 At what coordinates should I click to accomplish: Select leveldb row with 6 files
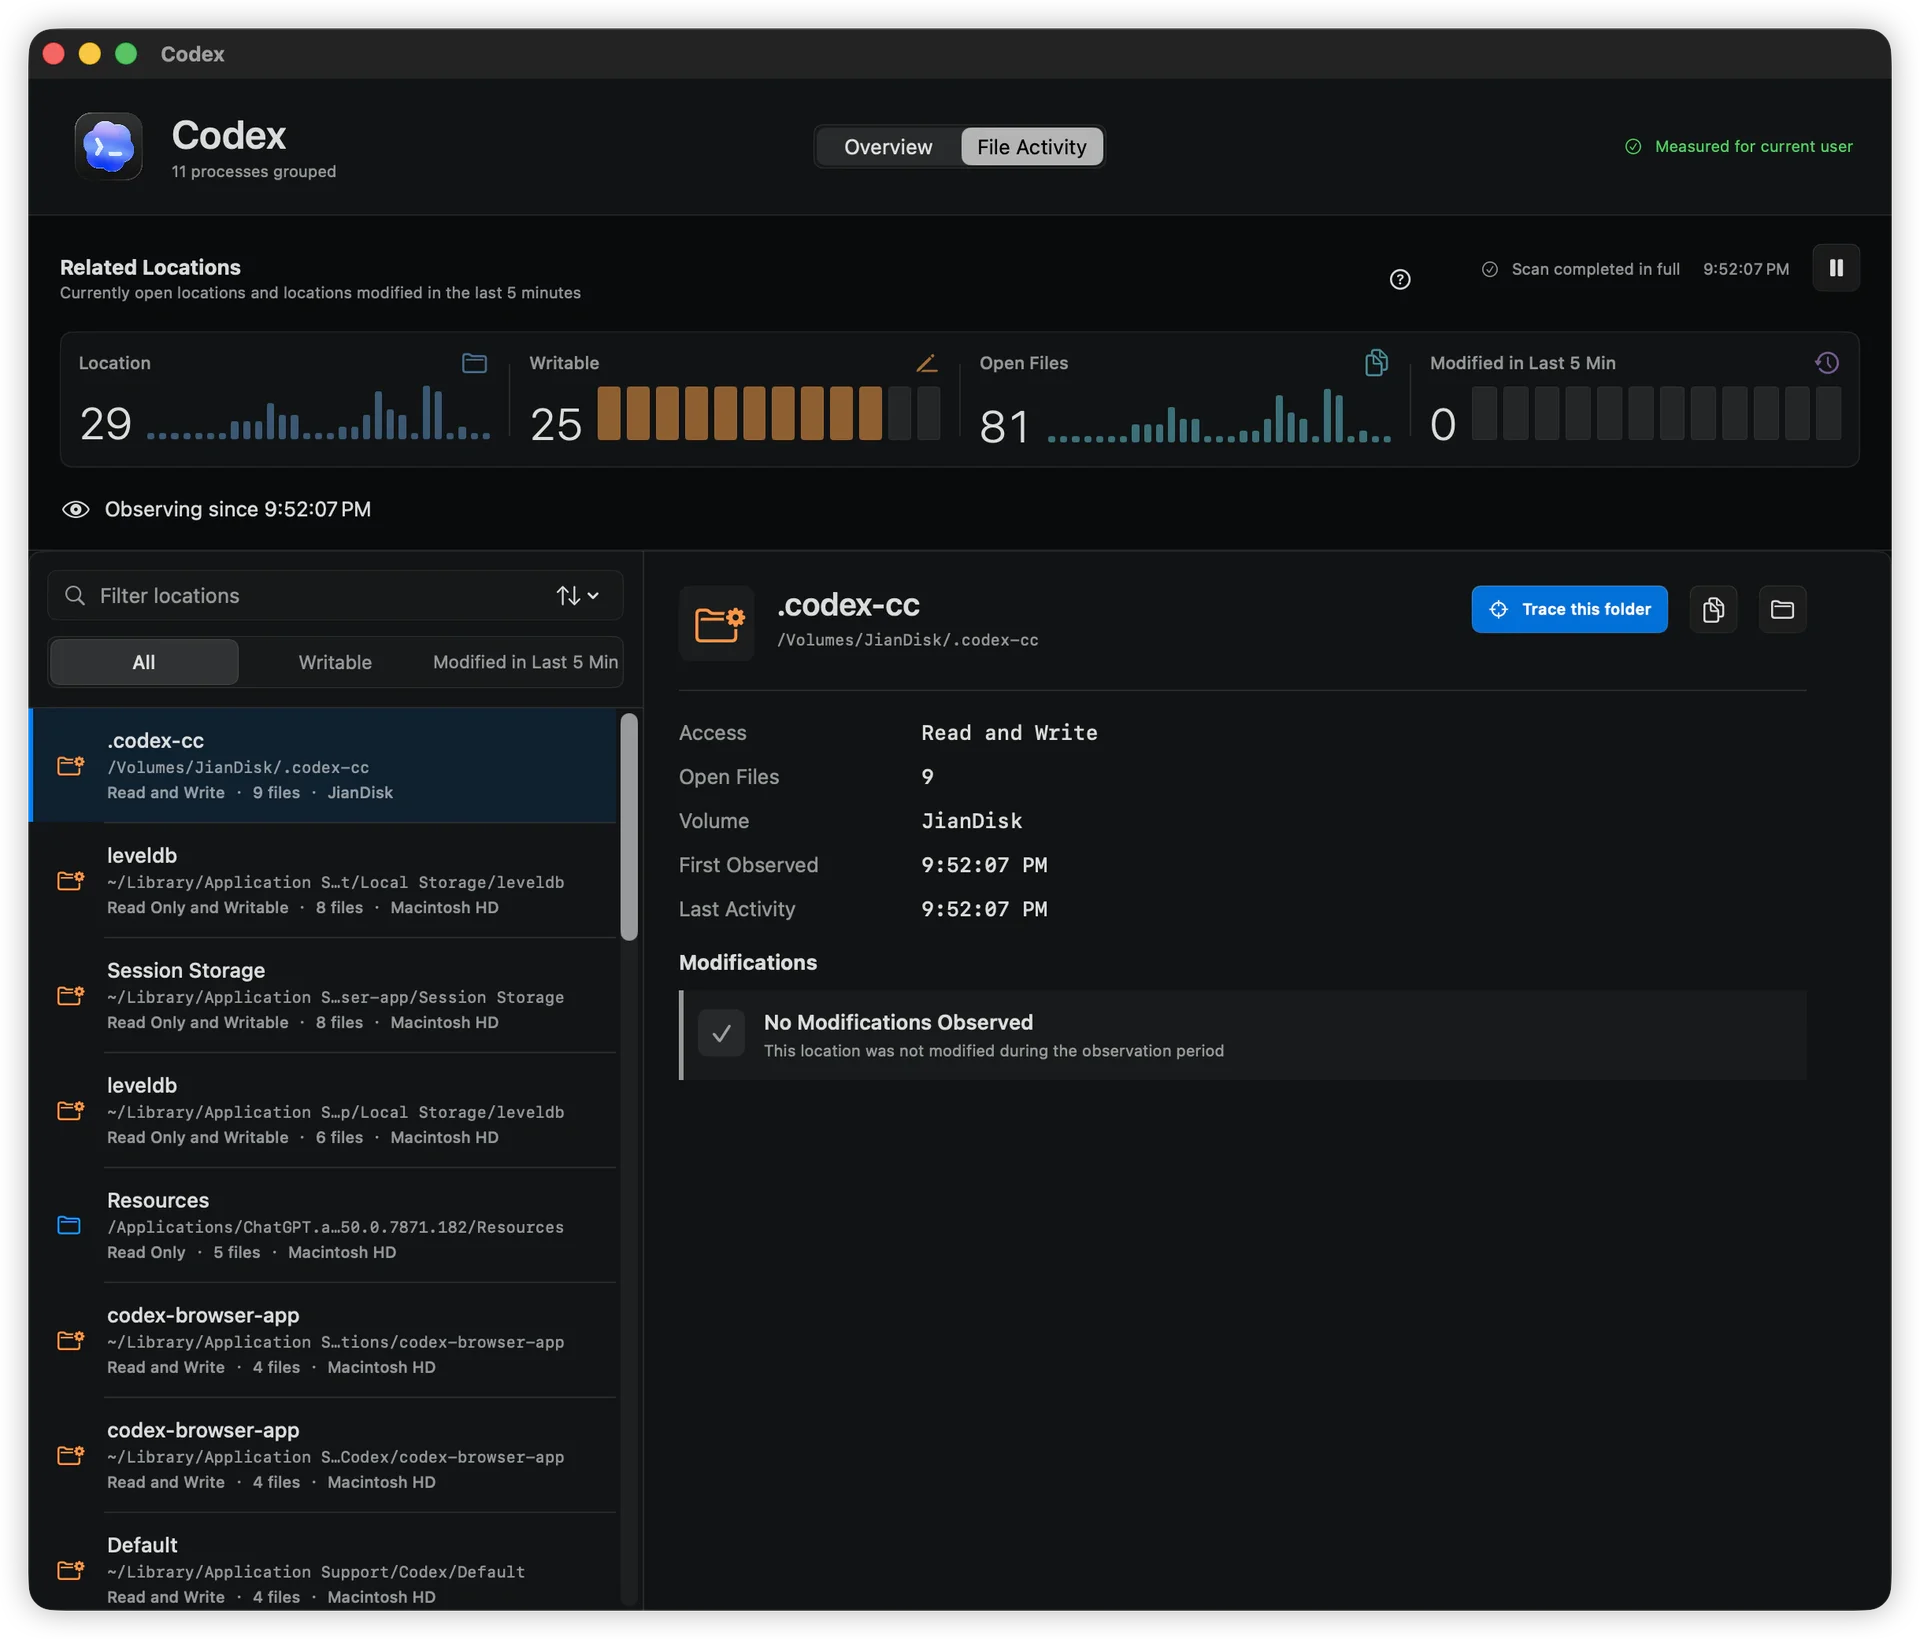pyautogui.click(x=325, y=1111)
